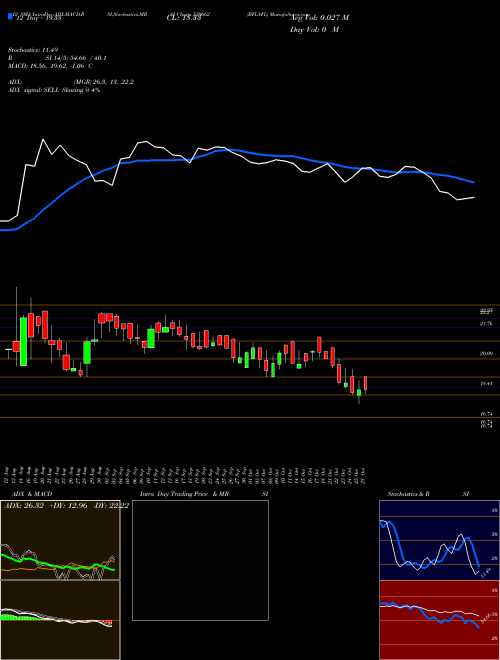
Task: Click the 'Day Vol: 0 M' value
Action: coord(314,29)
